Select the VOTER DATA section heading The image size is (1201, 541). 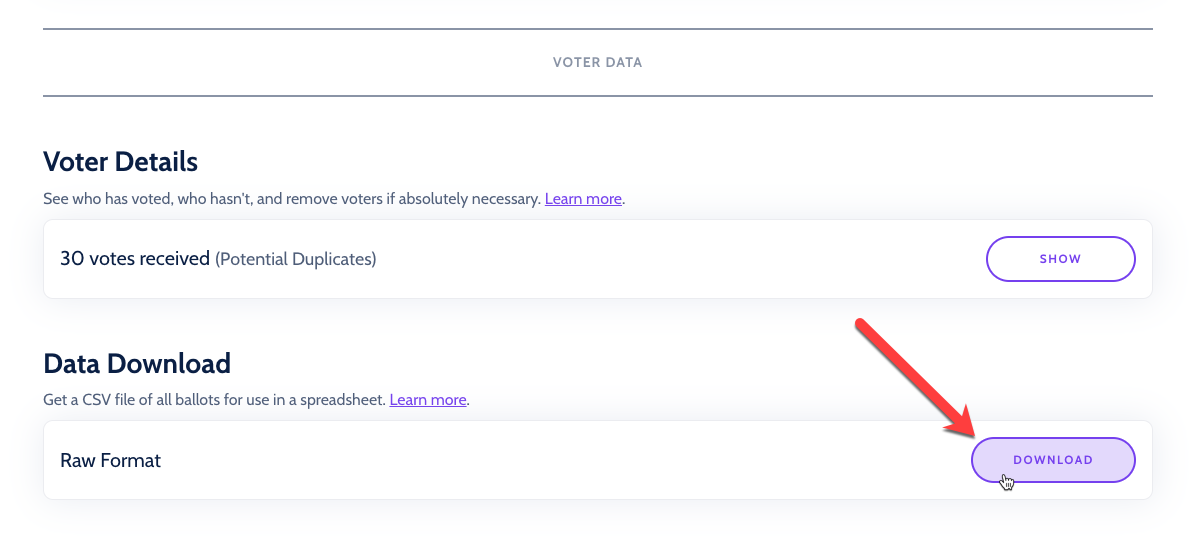pyautogui.click(x=598, y=62)
